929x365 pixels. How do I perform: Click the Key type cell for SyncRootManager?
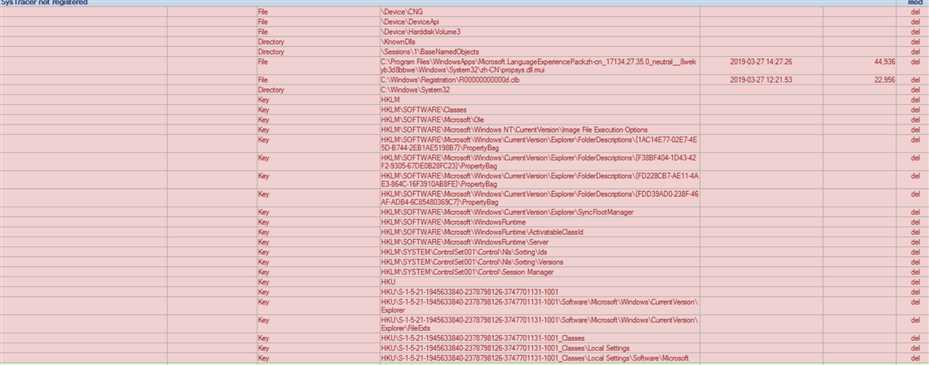pos(263,212)
